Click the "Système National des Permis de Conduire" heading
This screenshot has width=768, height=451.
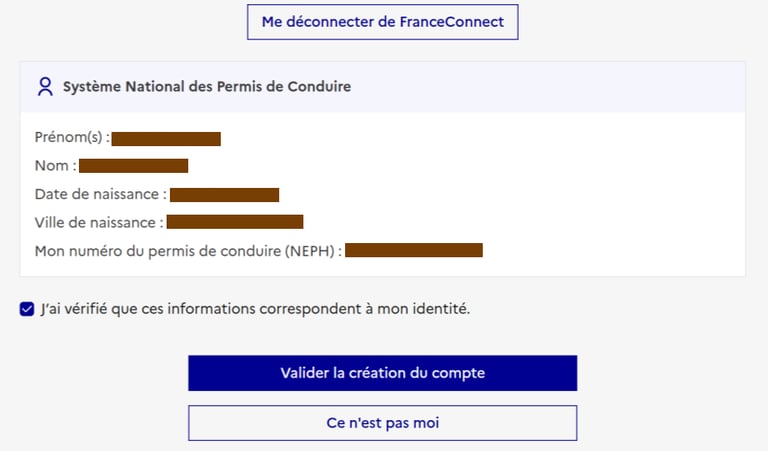[x=206, y=87]
